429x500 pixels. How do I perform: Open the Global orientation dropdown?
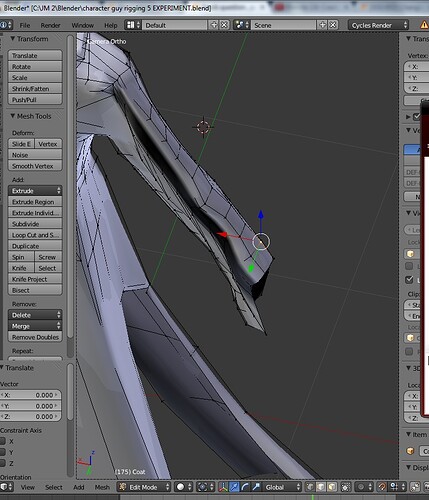click(283, 487)
